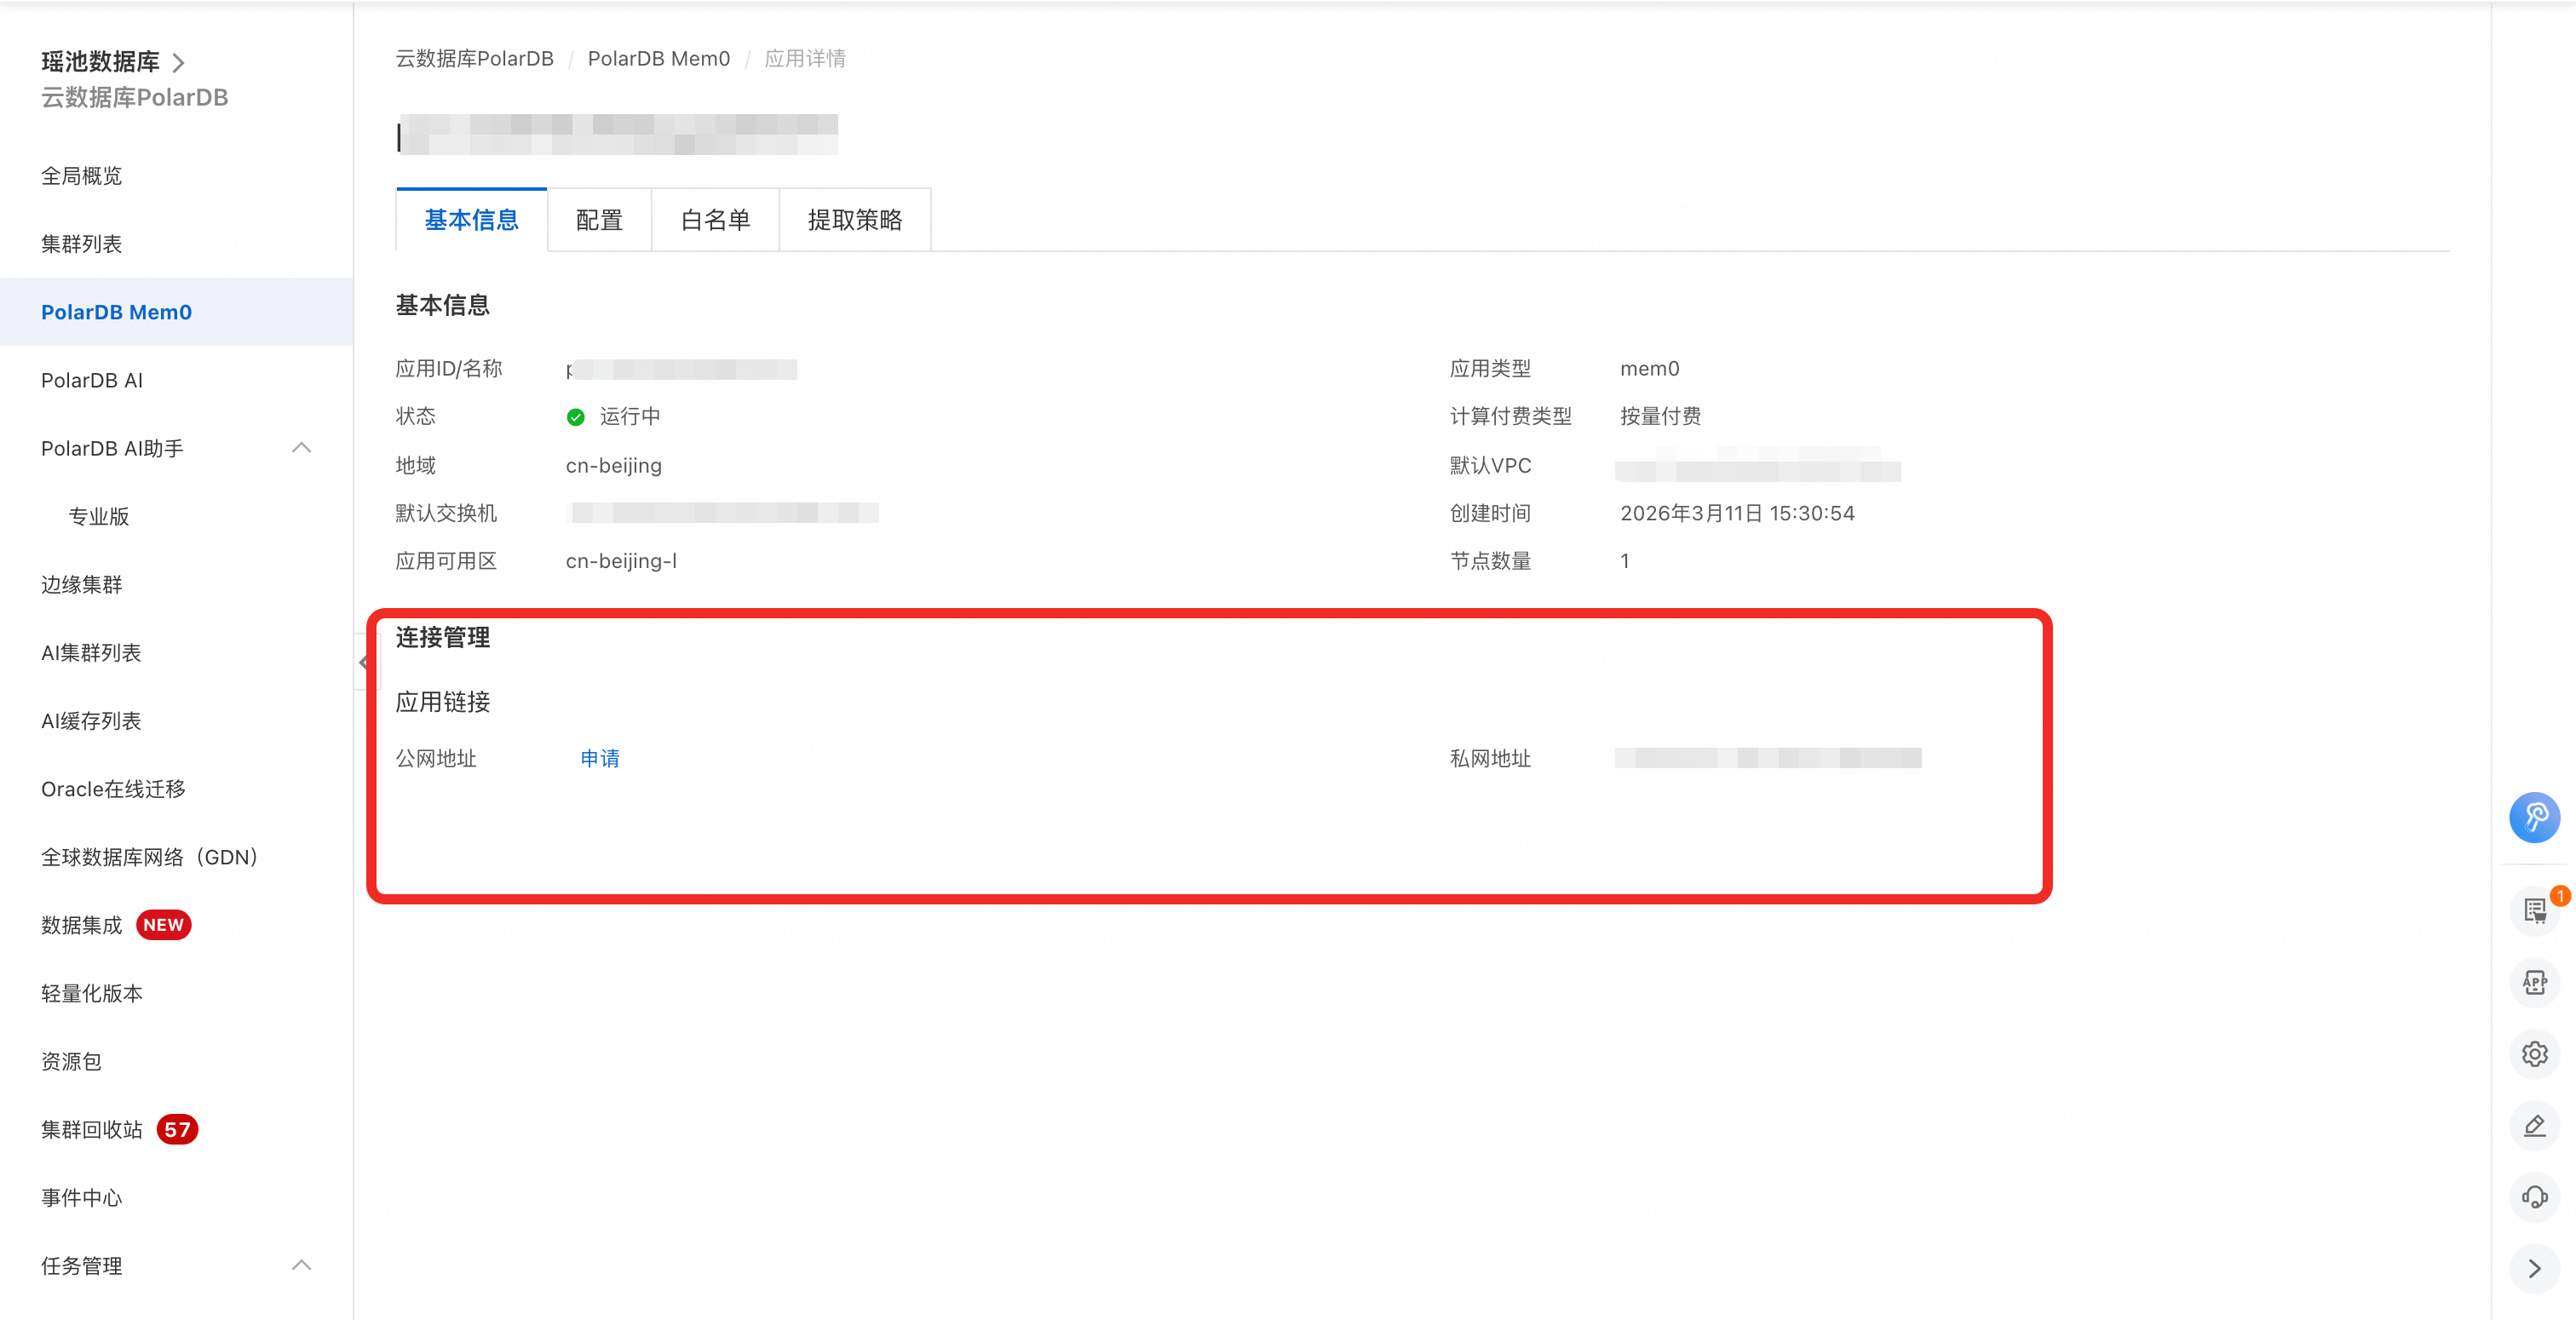Click the pencil feedback icon
The width and height of the screenshot is (2576, 1320).
coord(2534,1126)
